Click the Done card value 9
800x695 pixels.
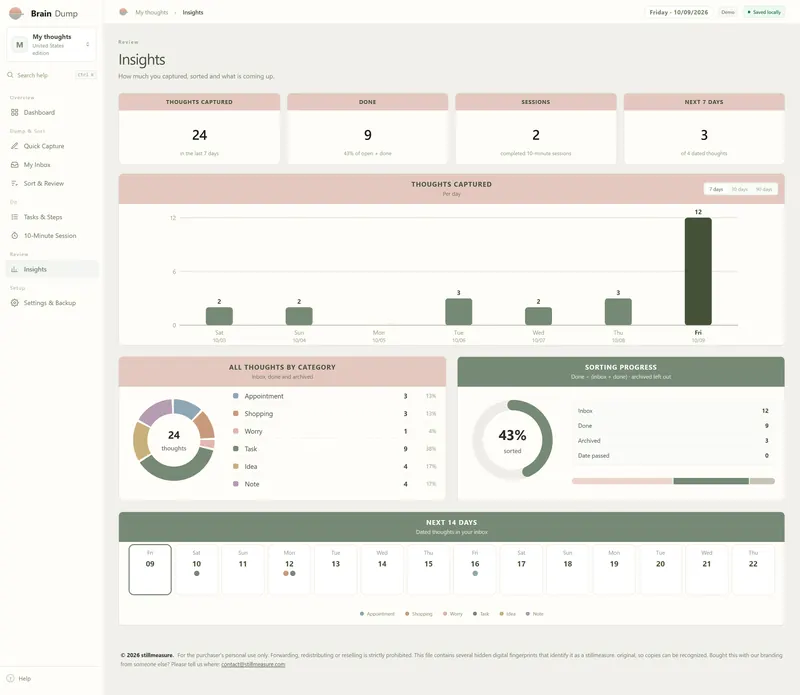367,135
